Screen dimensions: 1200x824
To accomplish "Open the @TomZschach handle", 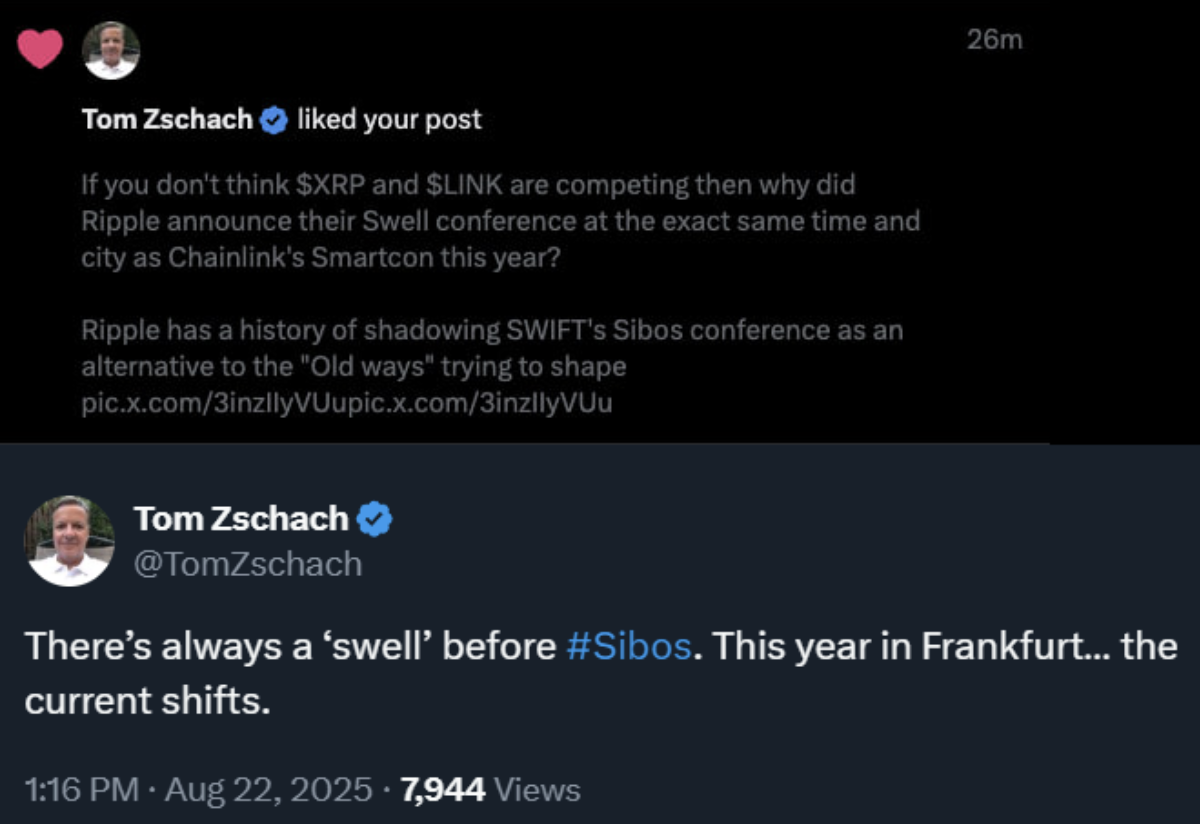I will click(247, 565).
